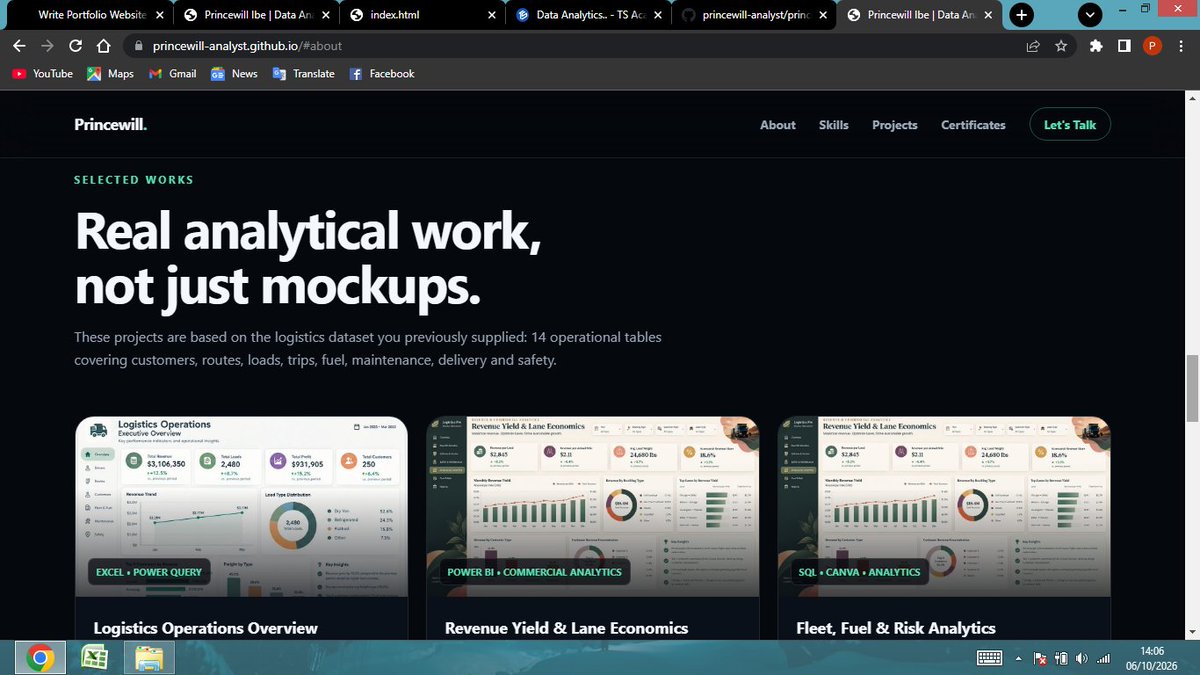View site information lock icon
Screen dimensions: 1200x675
[x=138, y=46]
